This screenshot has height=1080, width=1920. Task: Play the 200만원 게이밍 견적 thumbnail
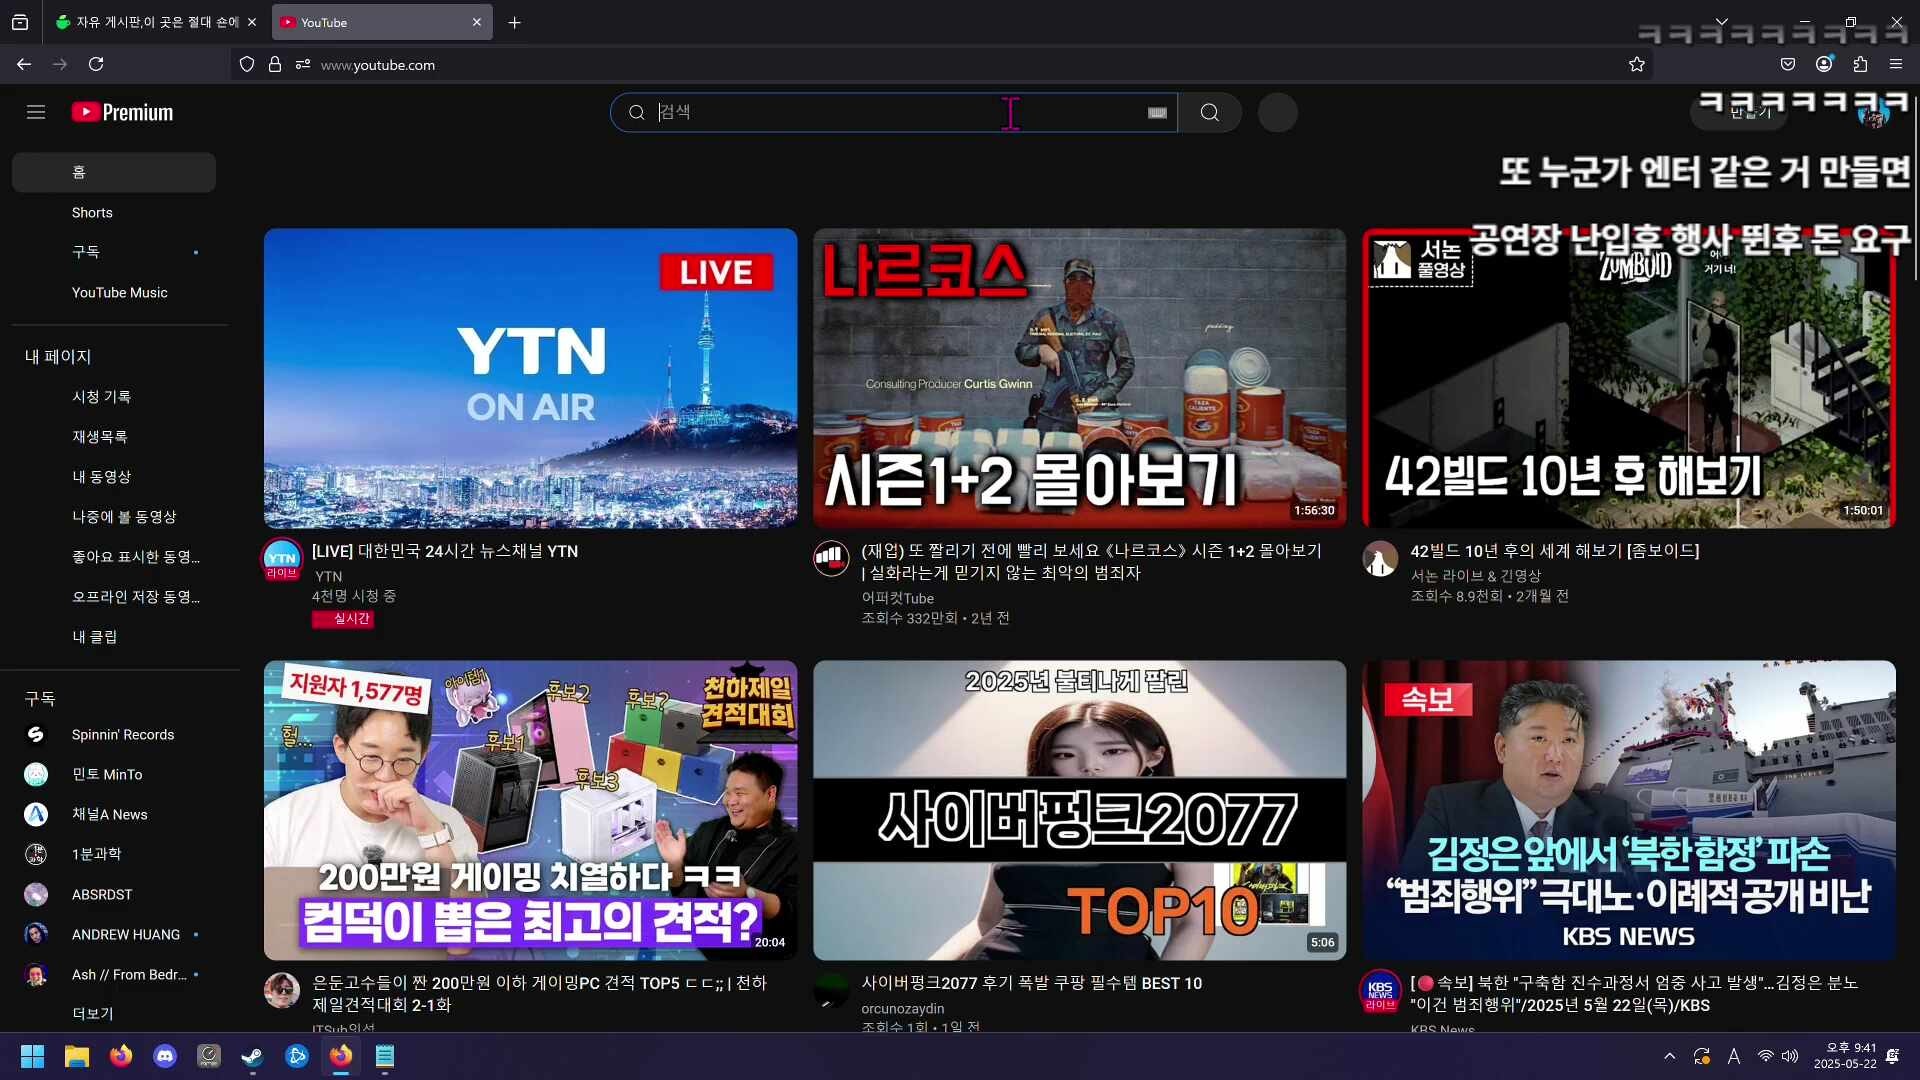click(530, 810)
